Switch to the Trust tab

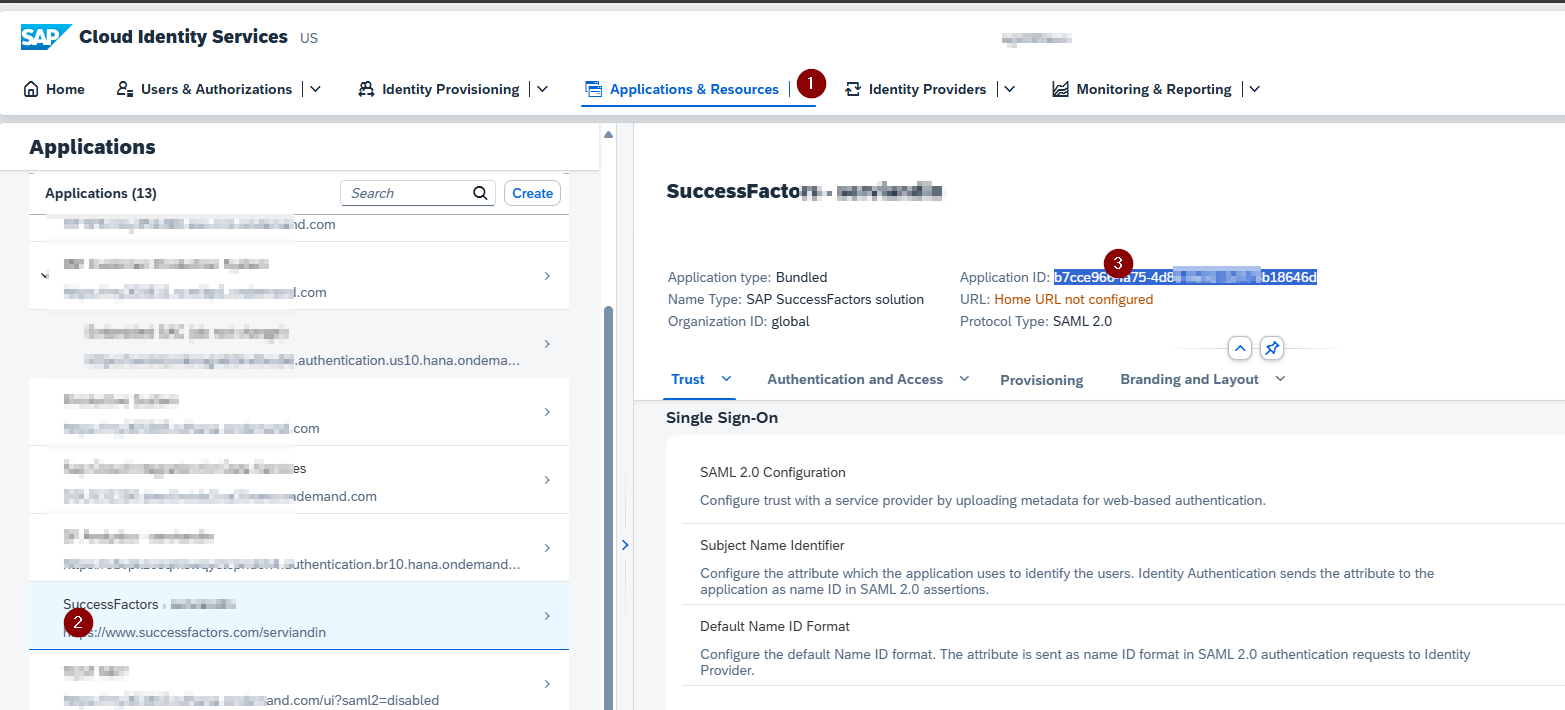[x=688, y=379]
